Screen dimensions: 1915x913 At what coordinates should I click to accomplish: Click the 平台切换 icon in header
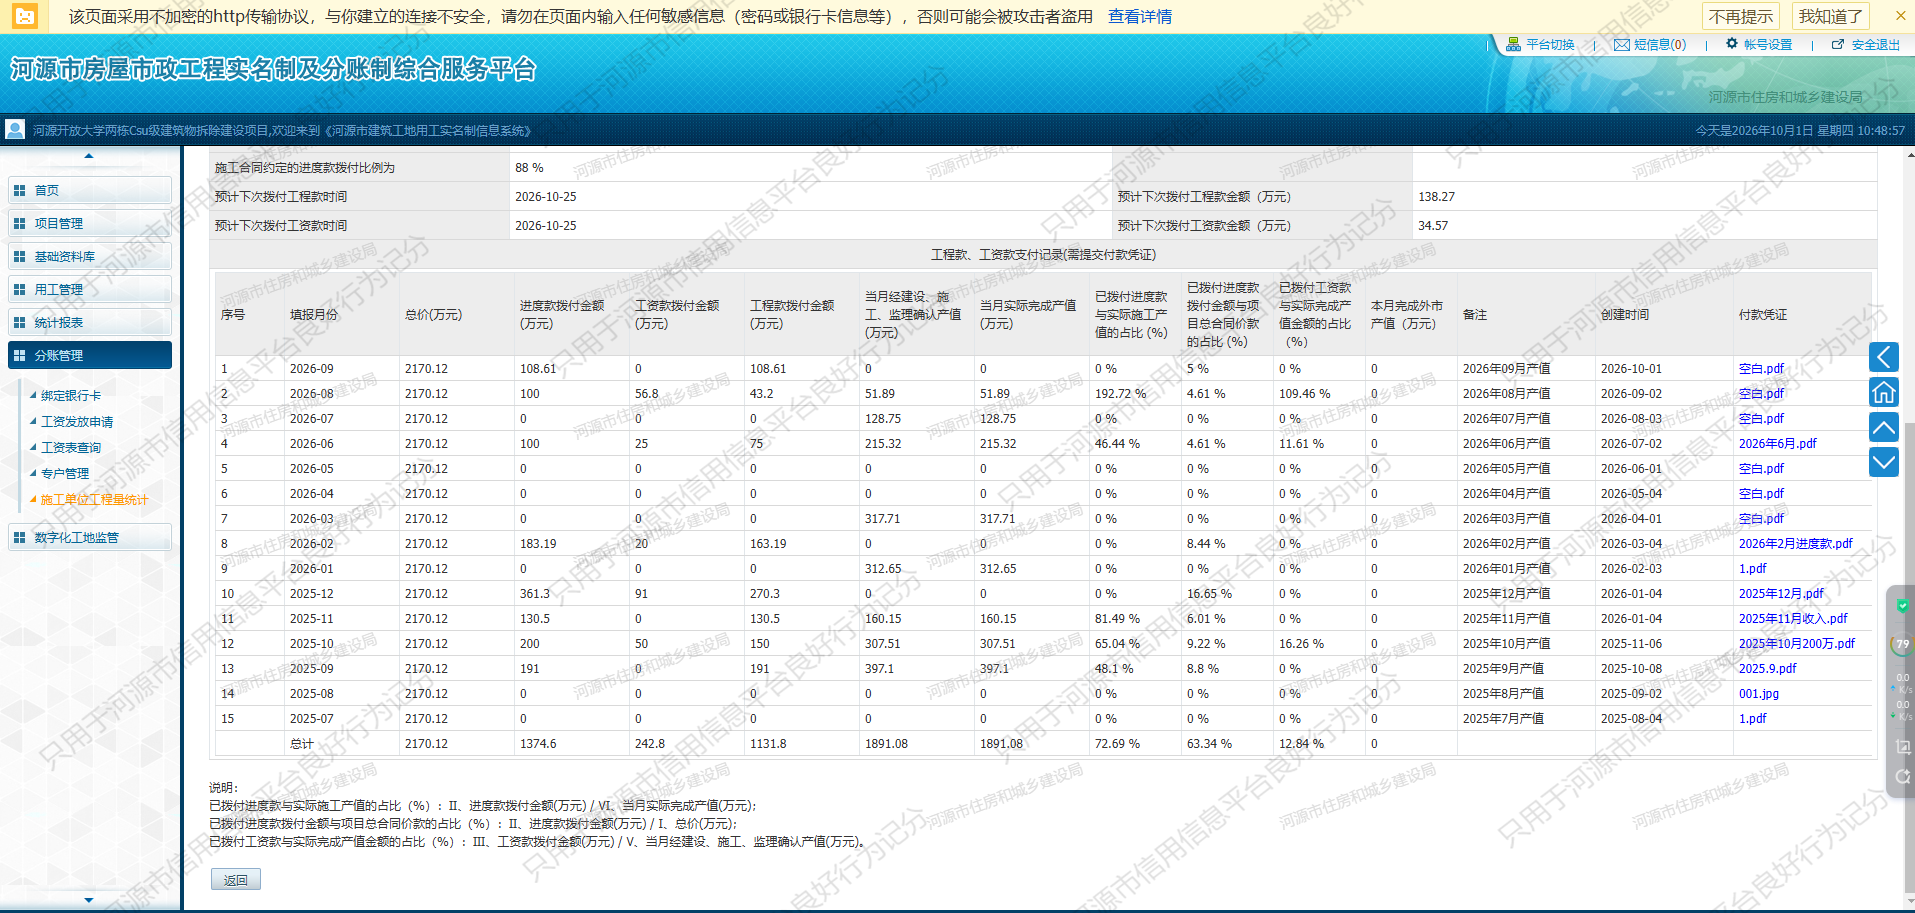pos(1513,44)
